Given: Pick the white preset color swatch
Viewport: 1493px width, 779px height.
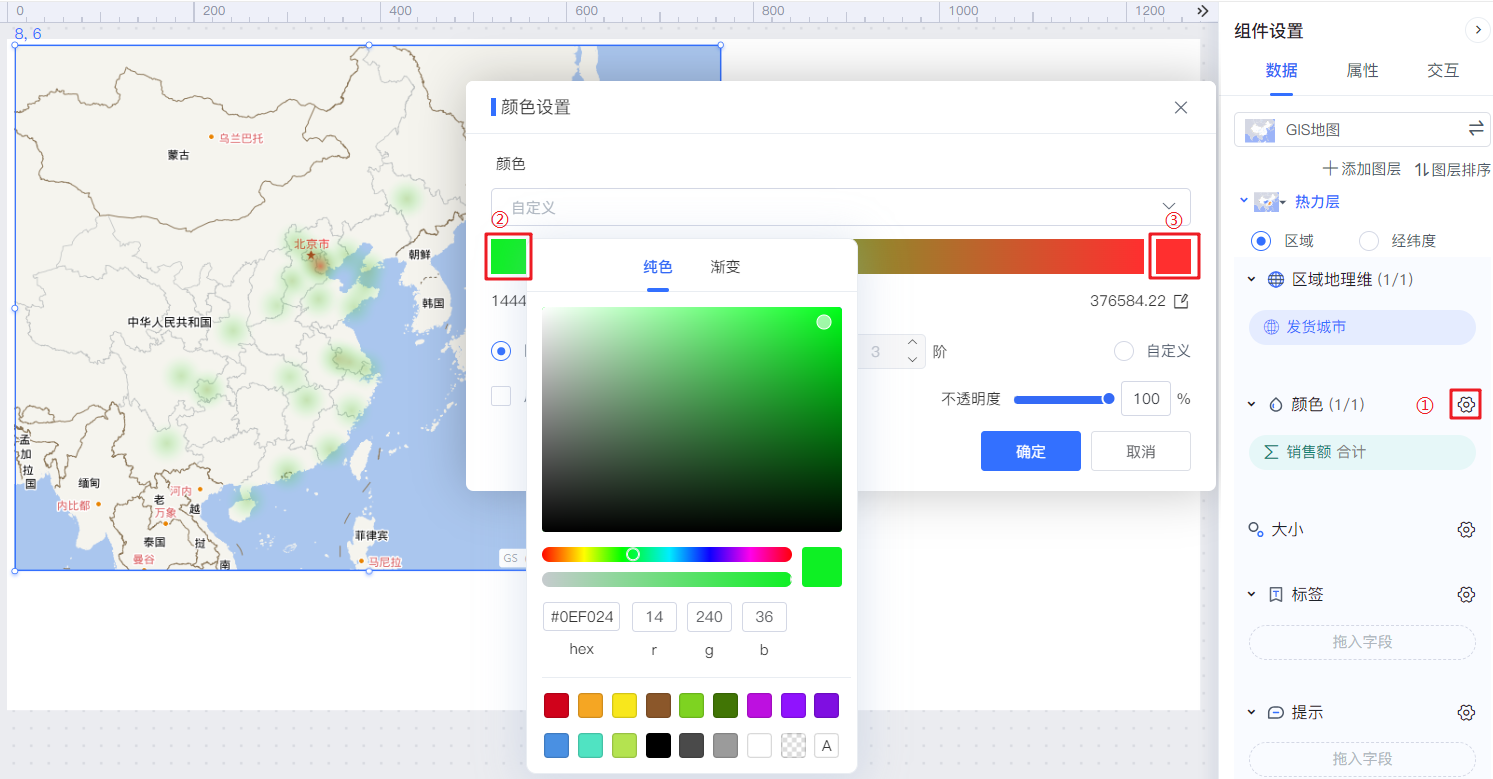Looking at the screenshot, I should [759, 745].
